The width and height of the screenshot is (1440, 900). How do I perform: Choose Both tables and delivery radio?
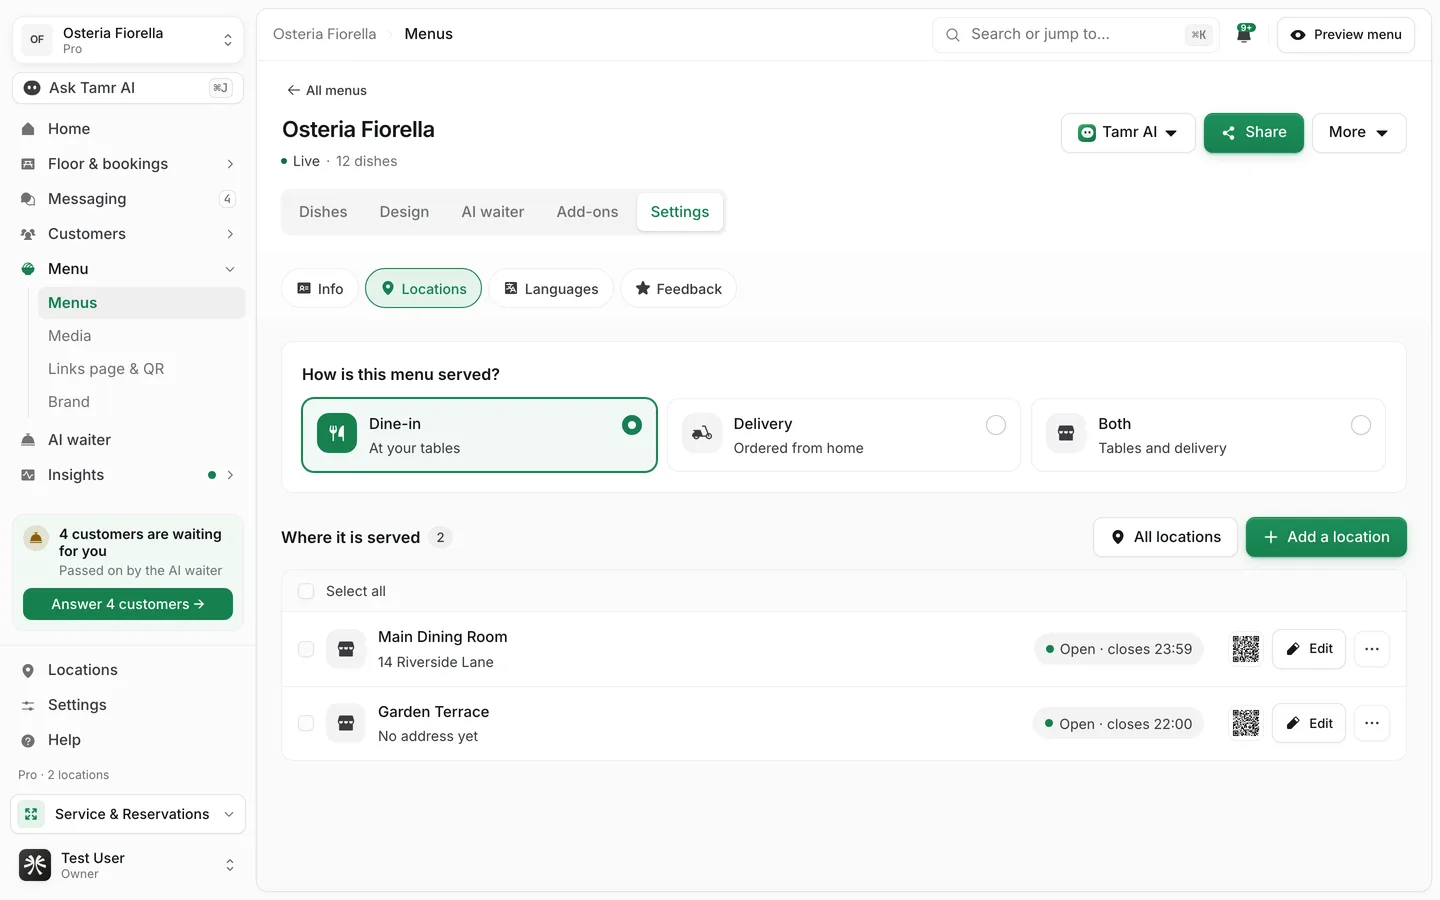coord(1361,425)
